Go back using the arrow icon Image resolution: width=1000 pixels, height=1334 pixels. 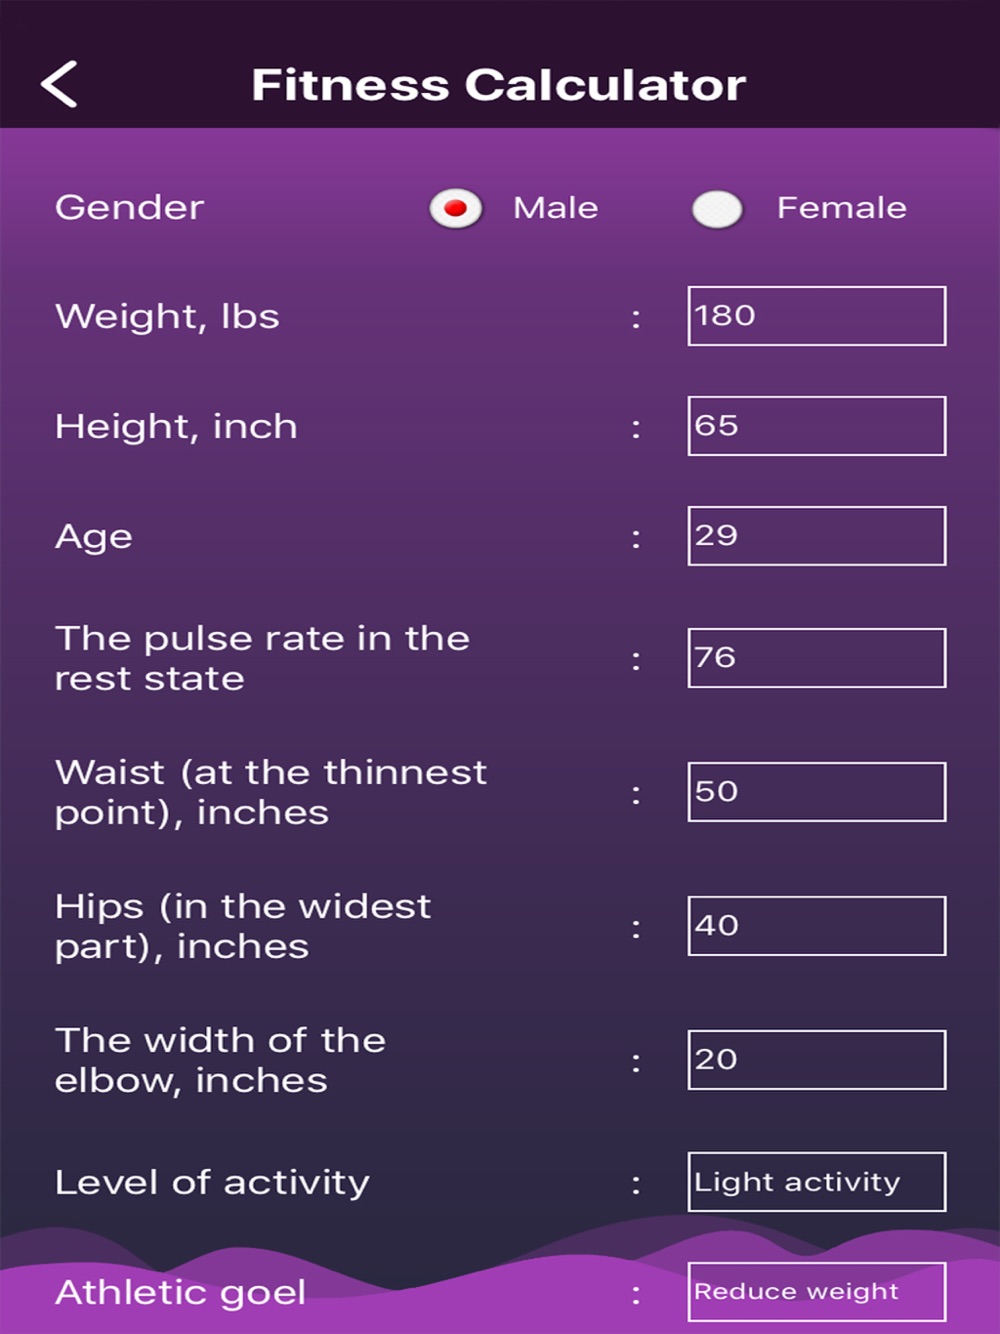[59, 84]
